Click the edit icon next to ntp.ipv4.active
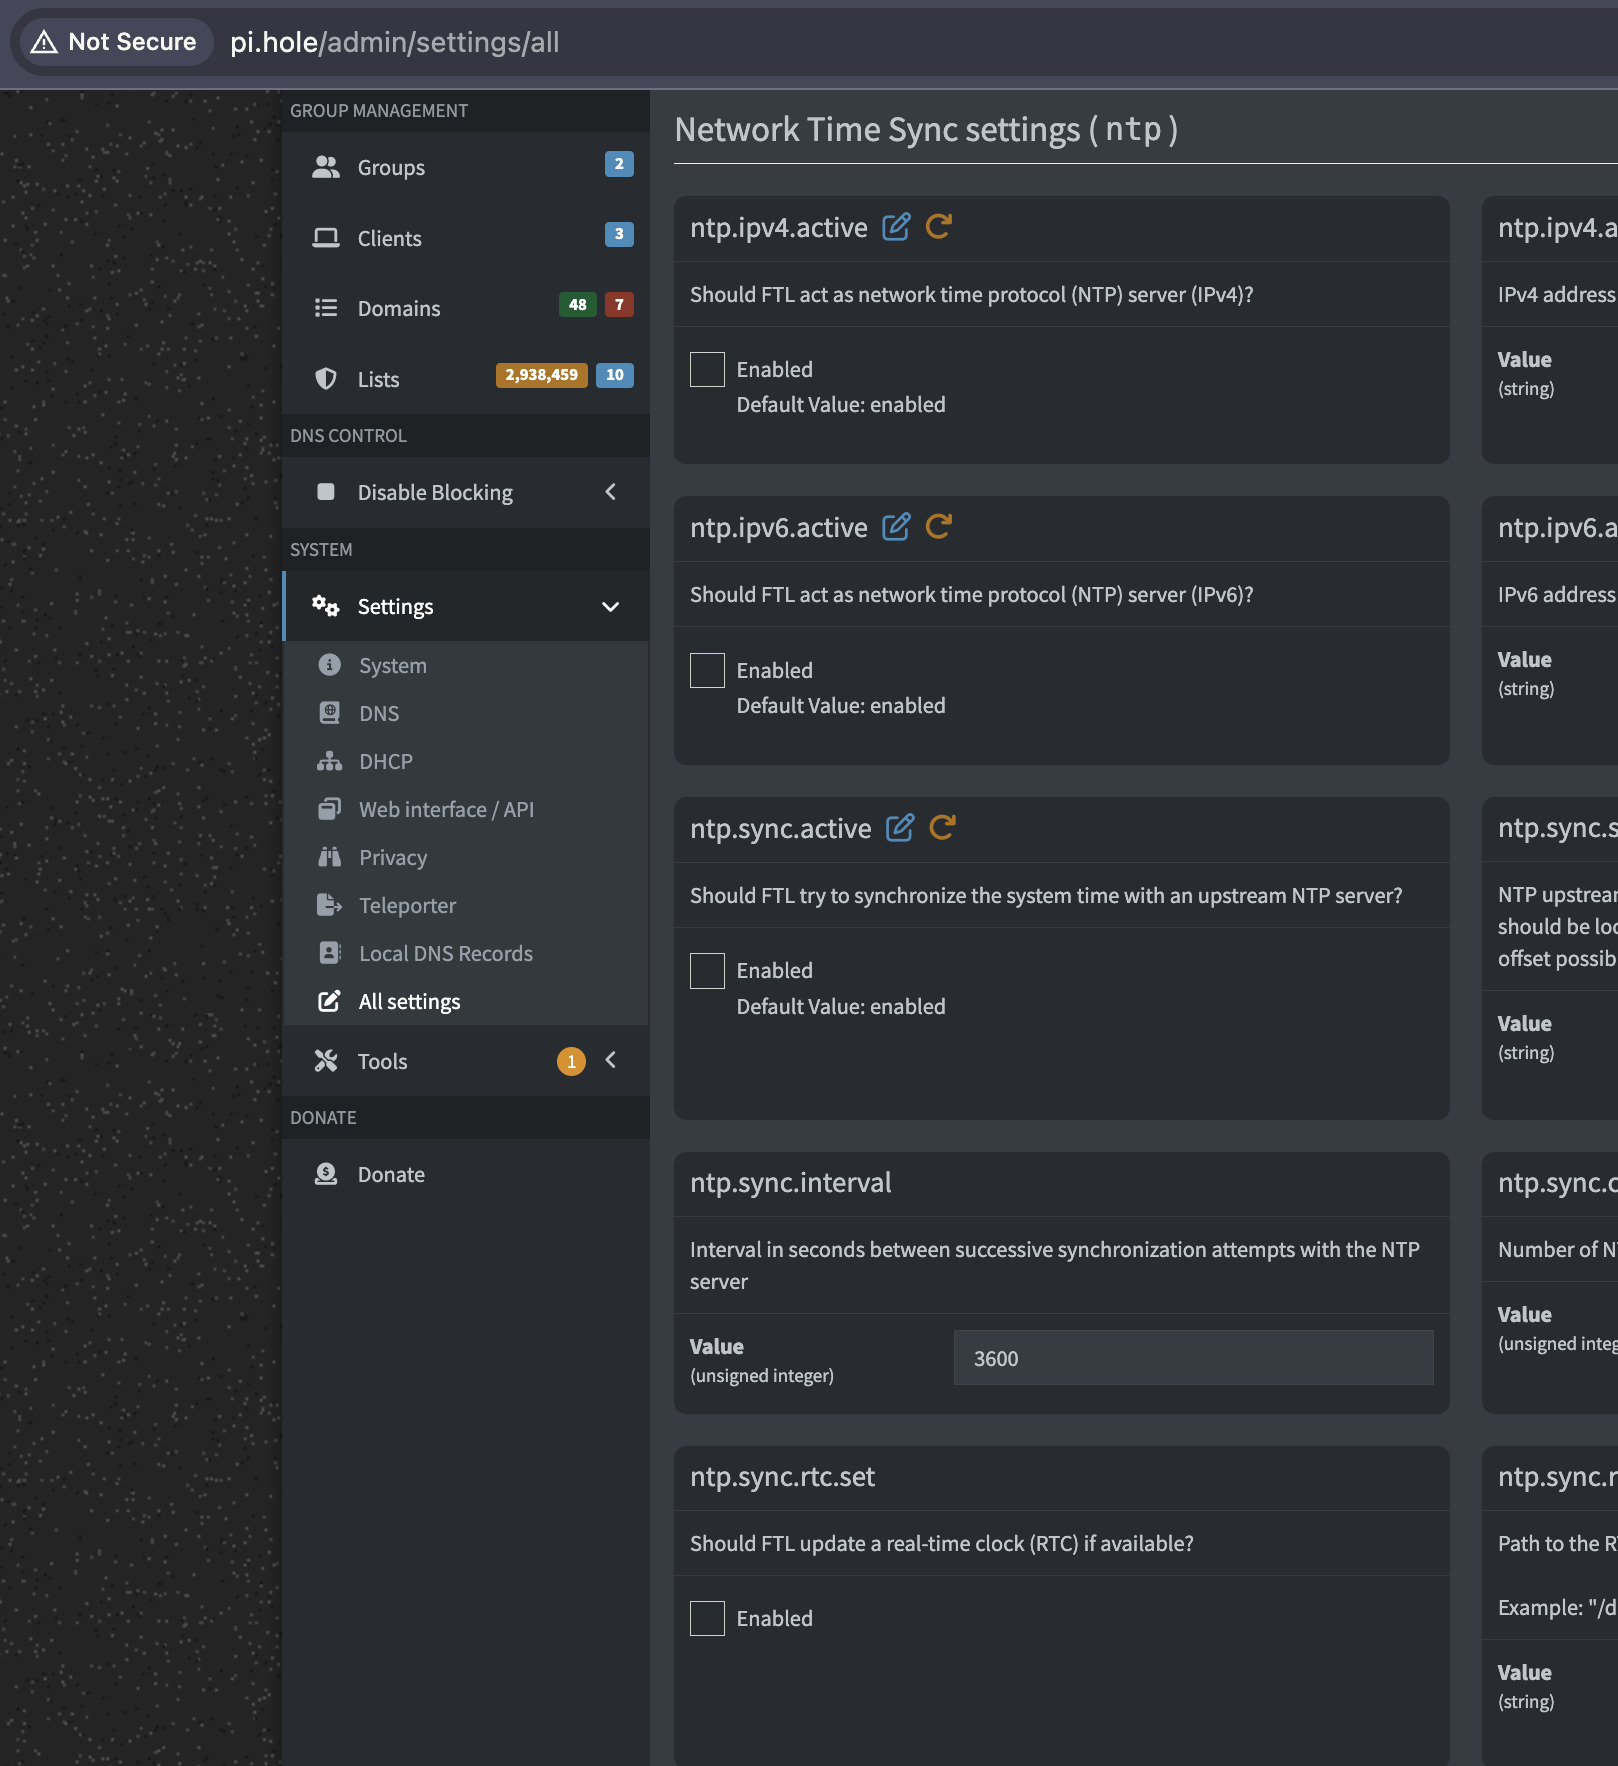 [896, 227]
